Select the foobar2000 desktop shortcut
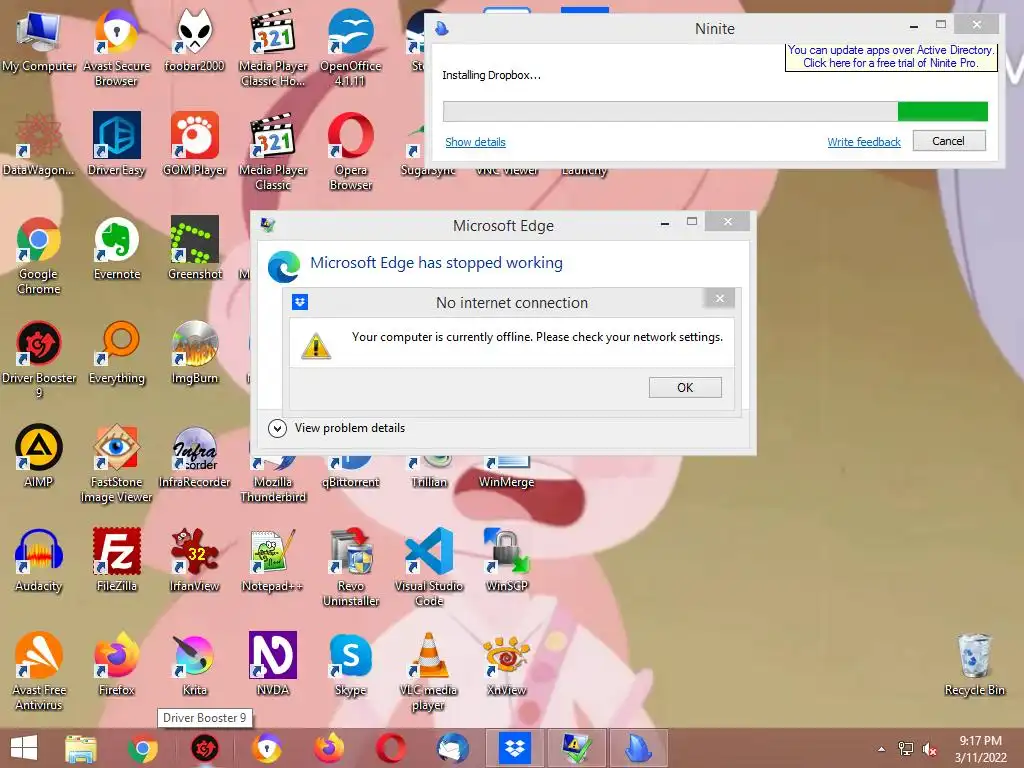This screenshot has height=768, width=1024. (x=194, y=42)
